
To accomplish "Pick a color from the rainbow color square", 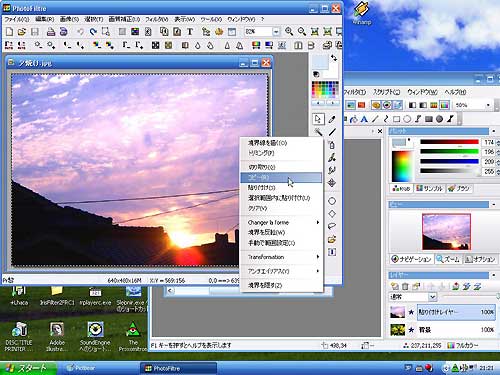I will click(402, 166).
